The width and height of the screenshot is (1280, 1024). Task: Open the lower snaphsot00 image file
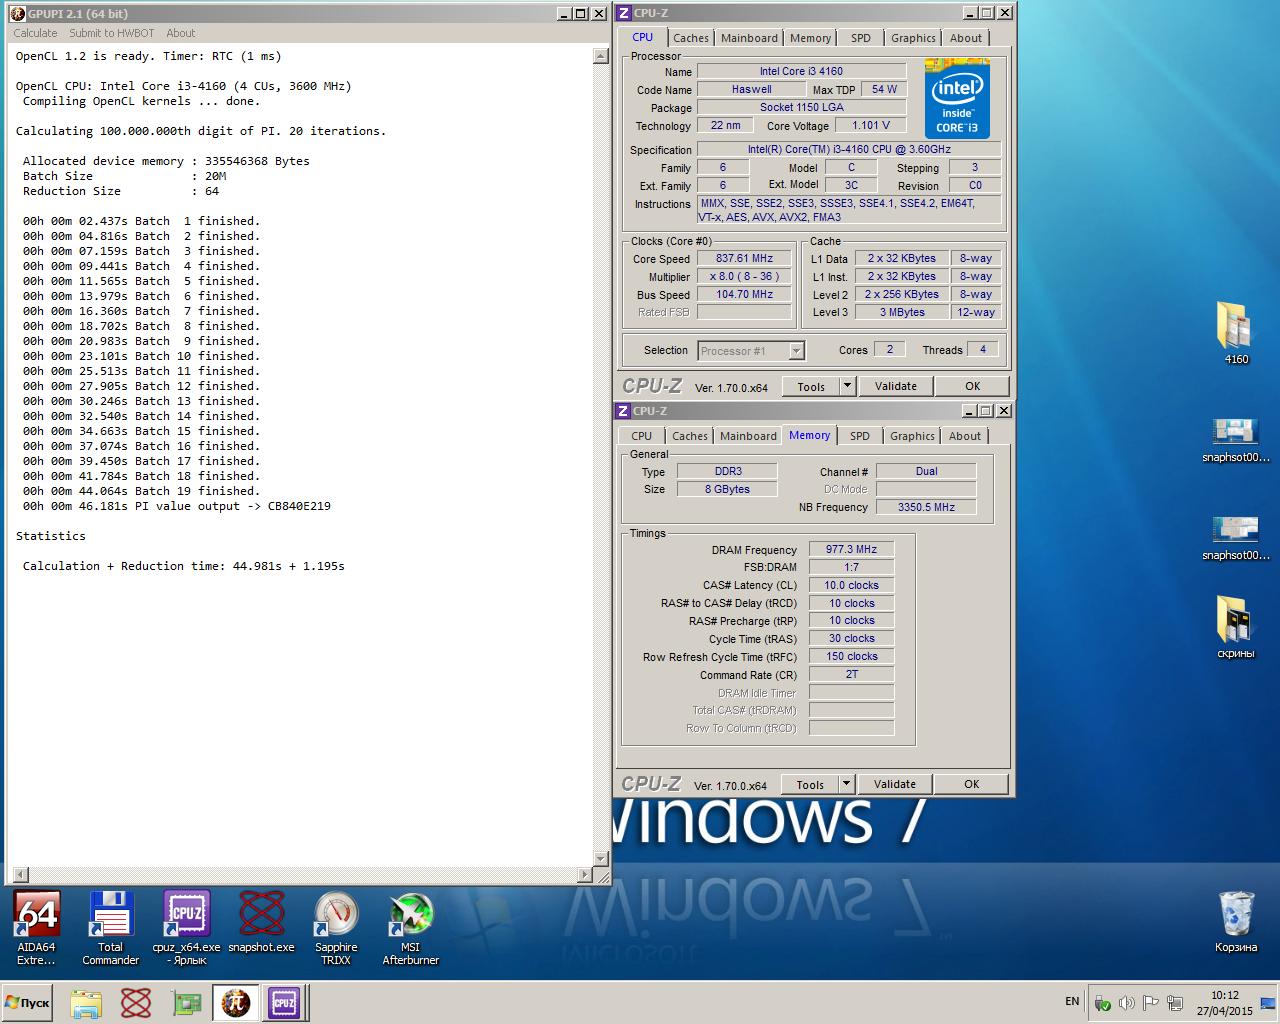click(x=1236, y=538)
